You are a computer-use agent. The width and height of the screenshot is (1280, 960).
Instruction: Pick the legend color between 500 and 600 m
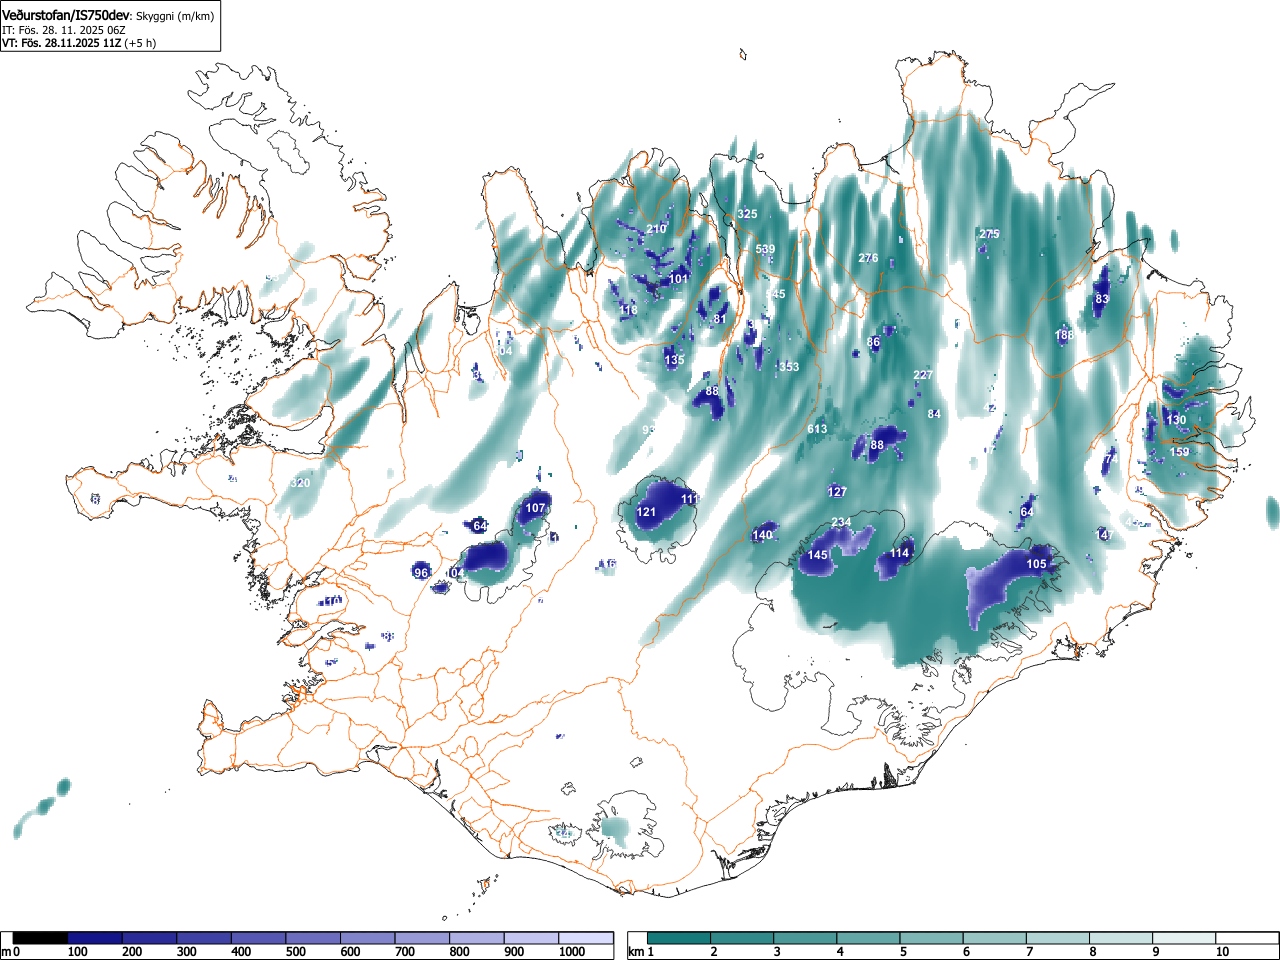[313, 938]
